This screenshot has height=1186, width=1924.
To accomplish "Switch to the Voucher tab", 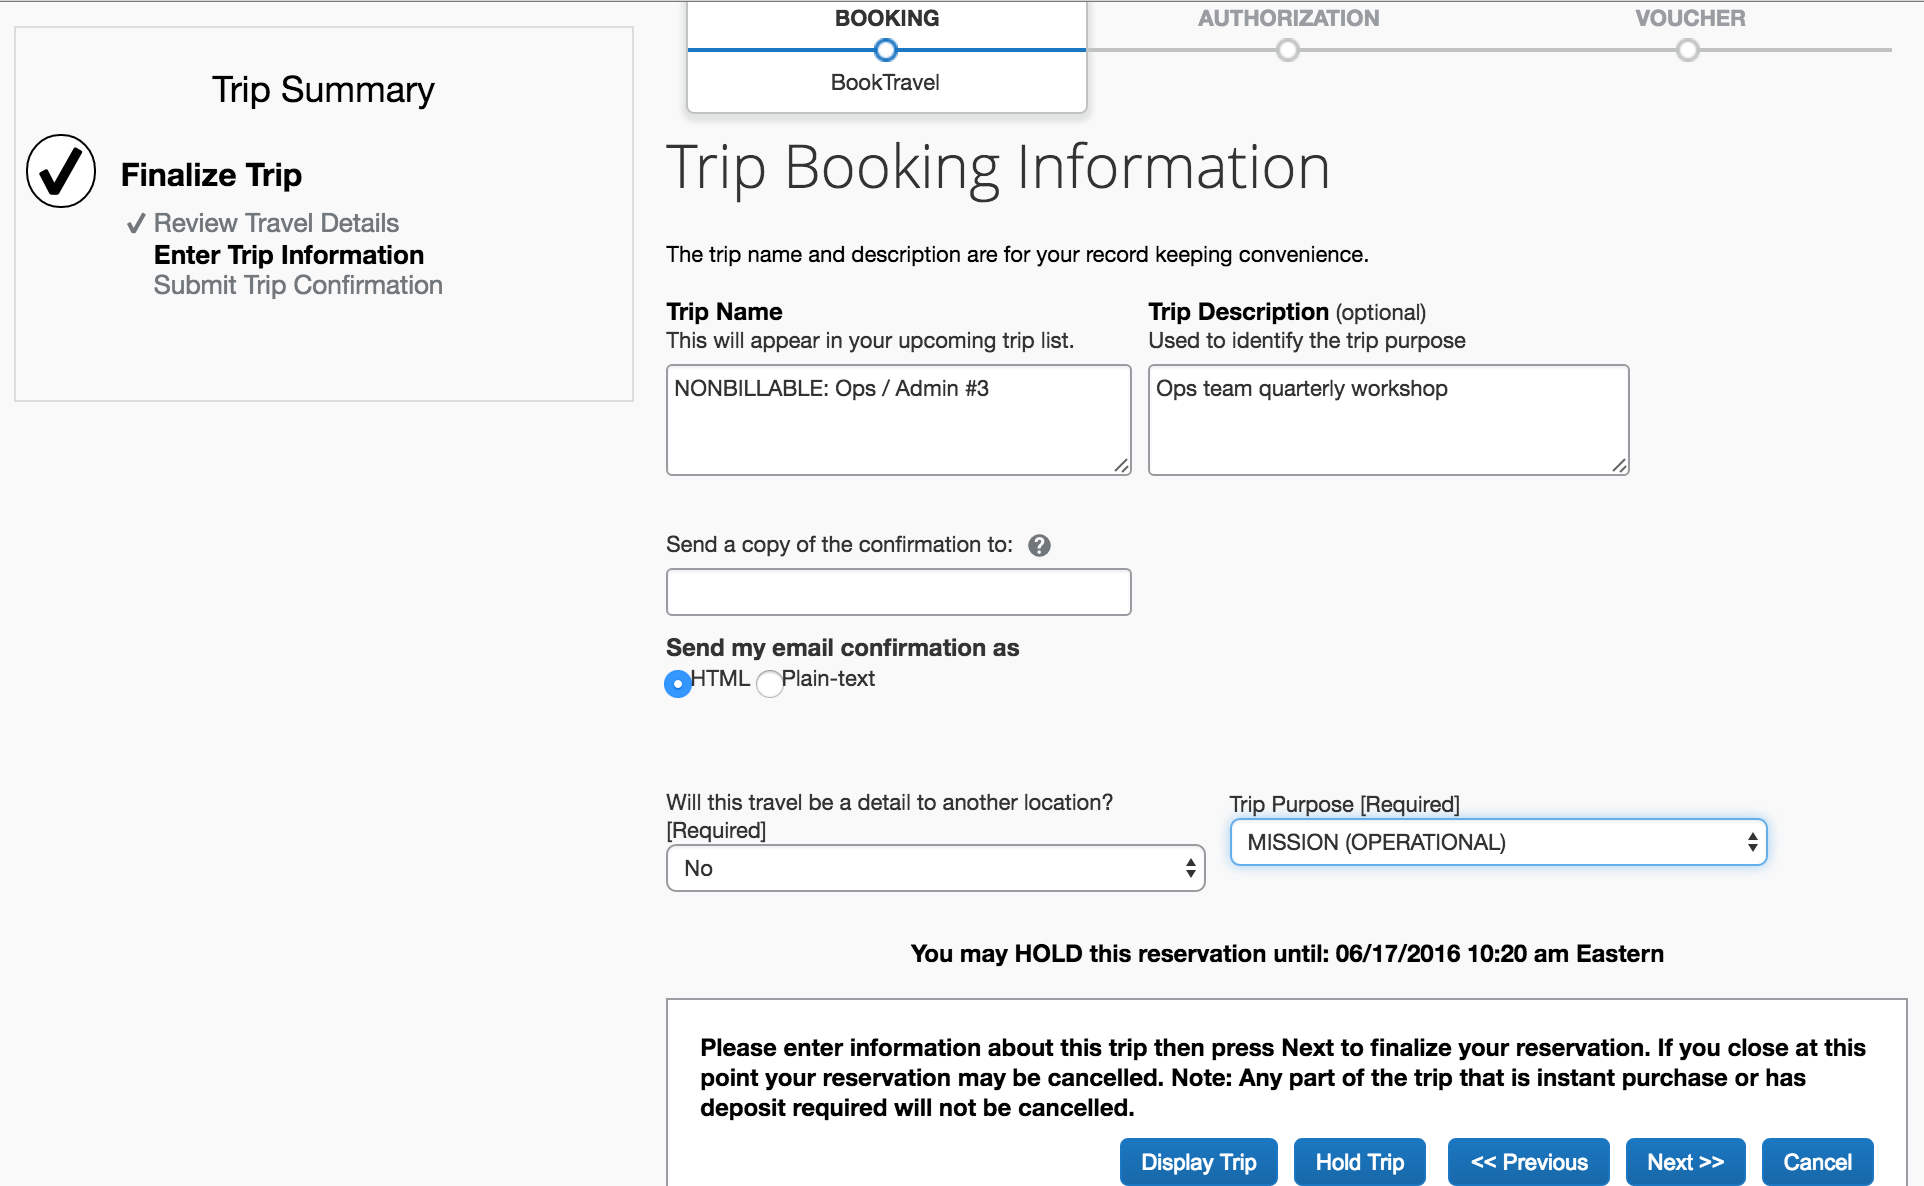I will pos(1689,18).
